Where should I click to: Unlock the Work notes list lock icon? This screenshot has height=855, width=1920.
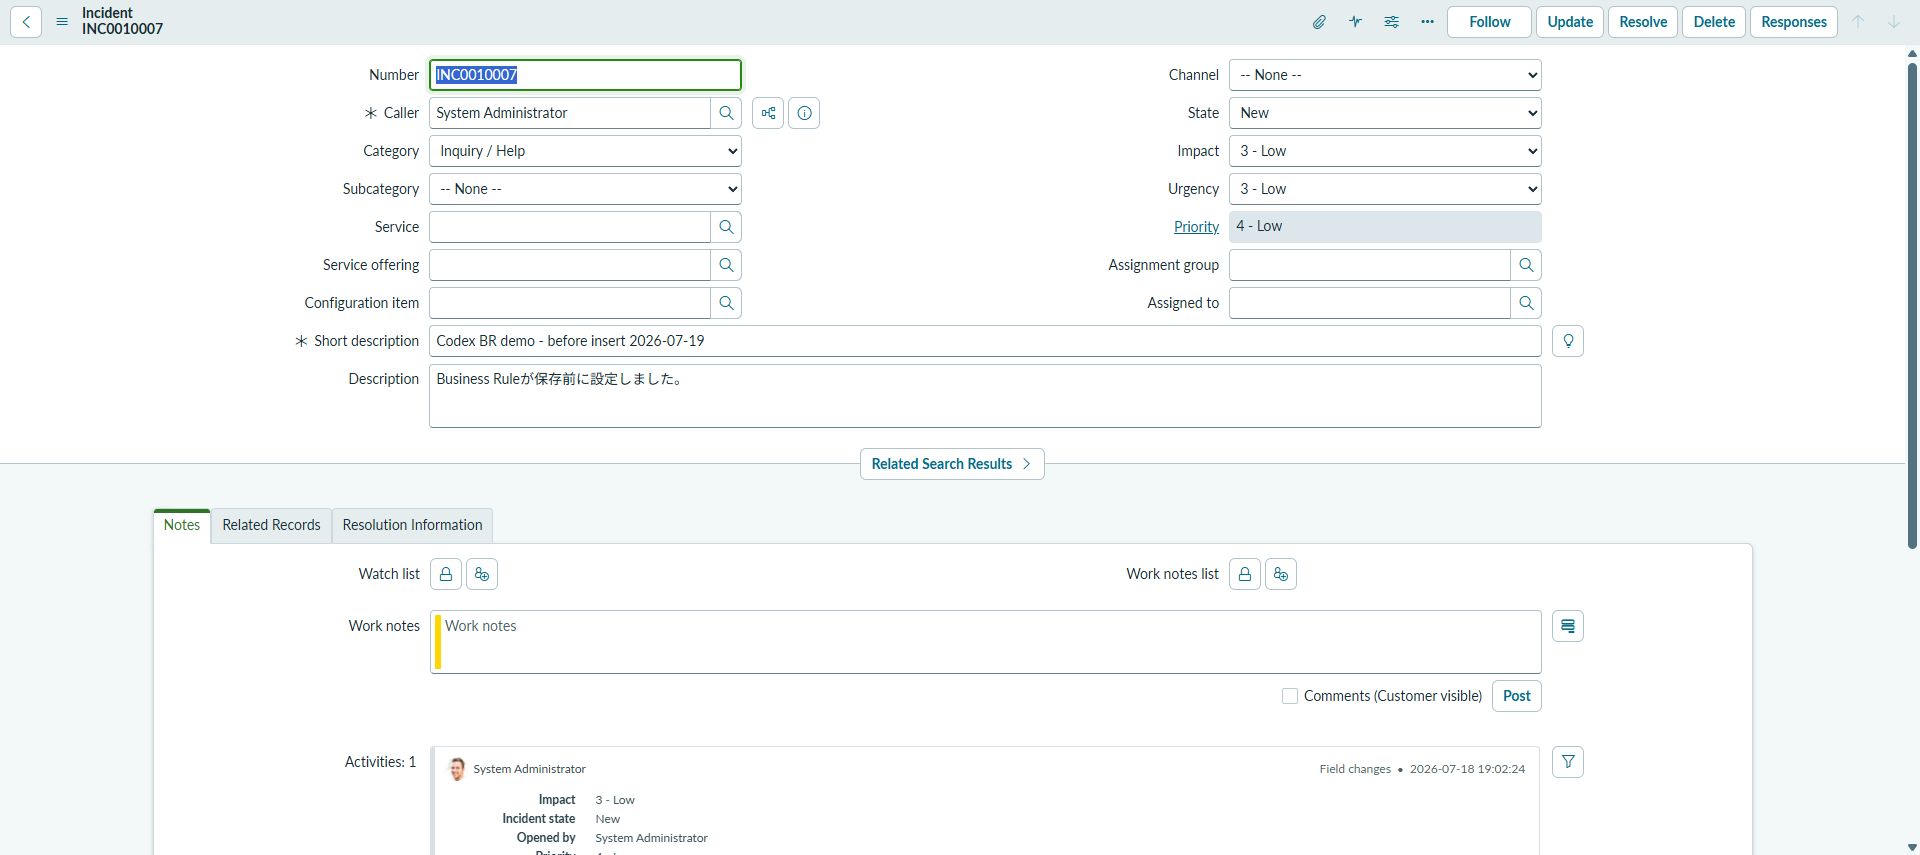click(1245, 574)
